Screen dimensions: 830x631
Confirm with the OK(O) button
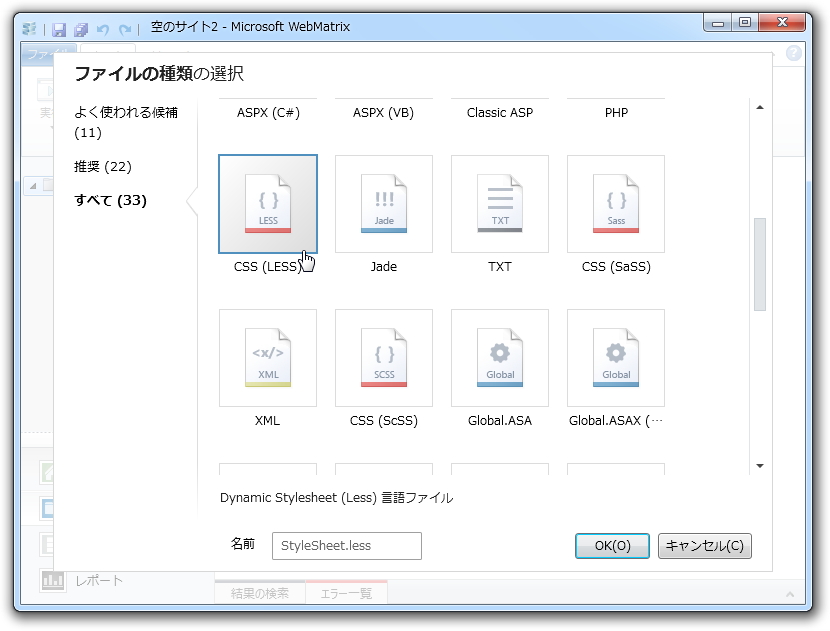tap(612, 546)
